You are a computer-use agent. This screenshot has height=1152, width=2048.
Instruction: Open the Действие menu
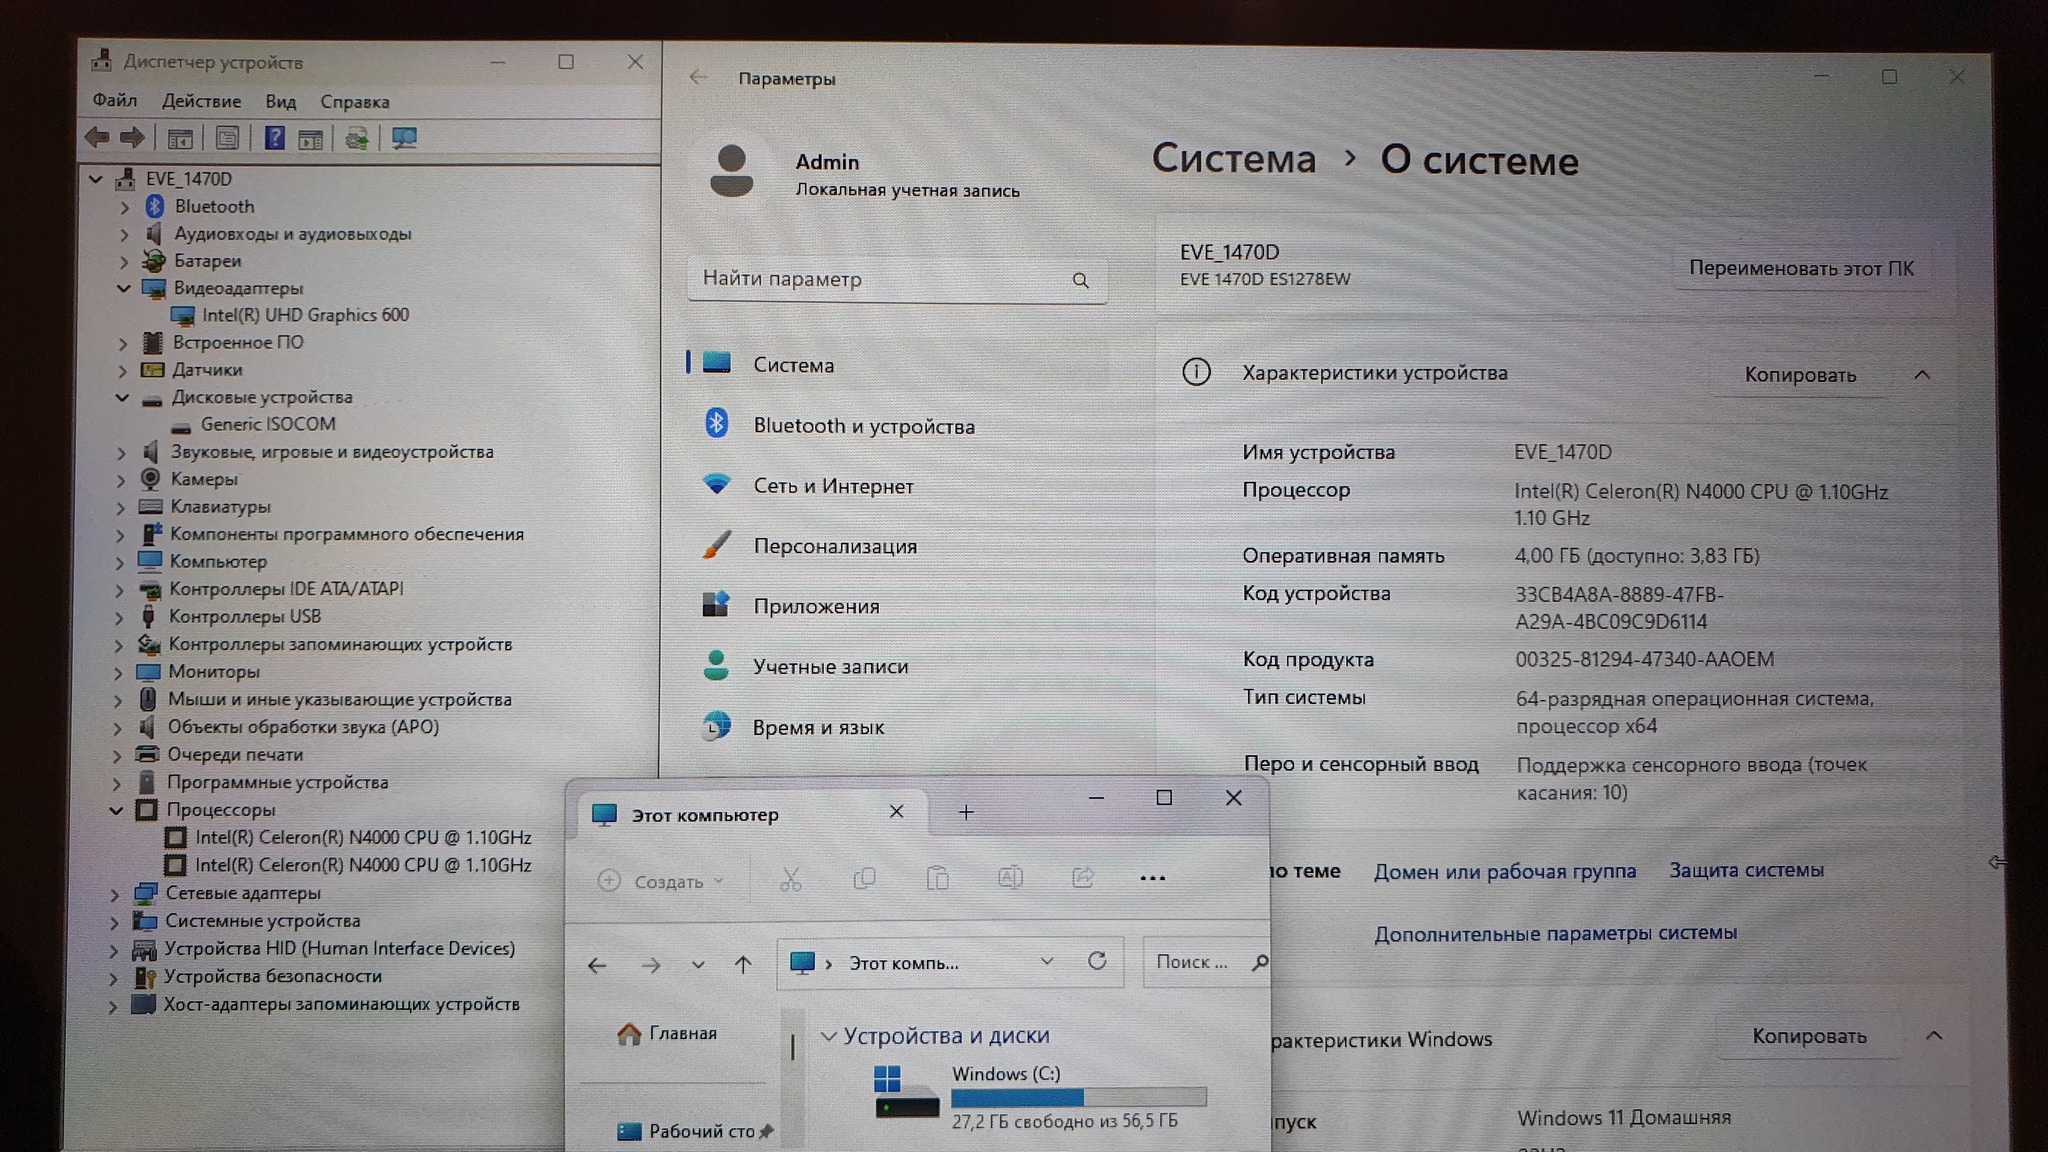click(201, 101)
